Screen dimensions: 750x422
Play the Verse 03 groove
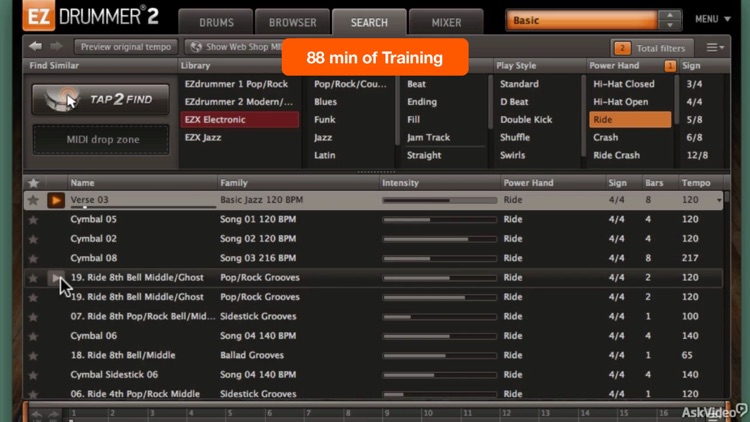[55, 200]
